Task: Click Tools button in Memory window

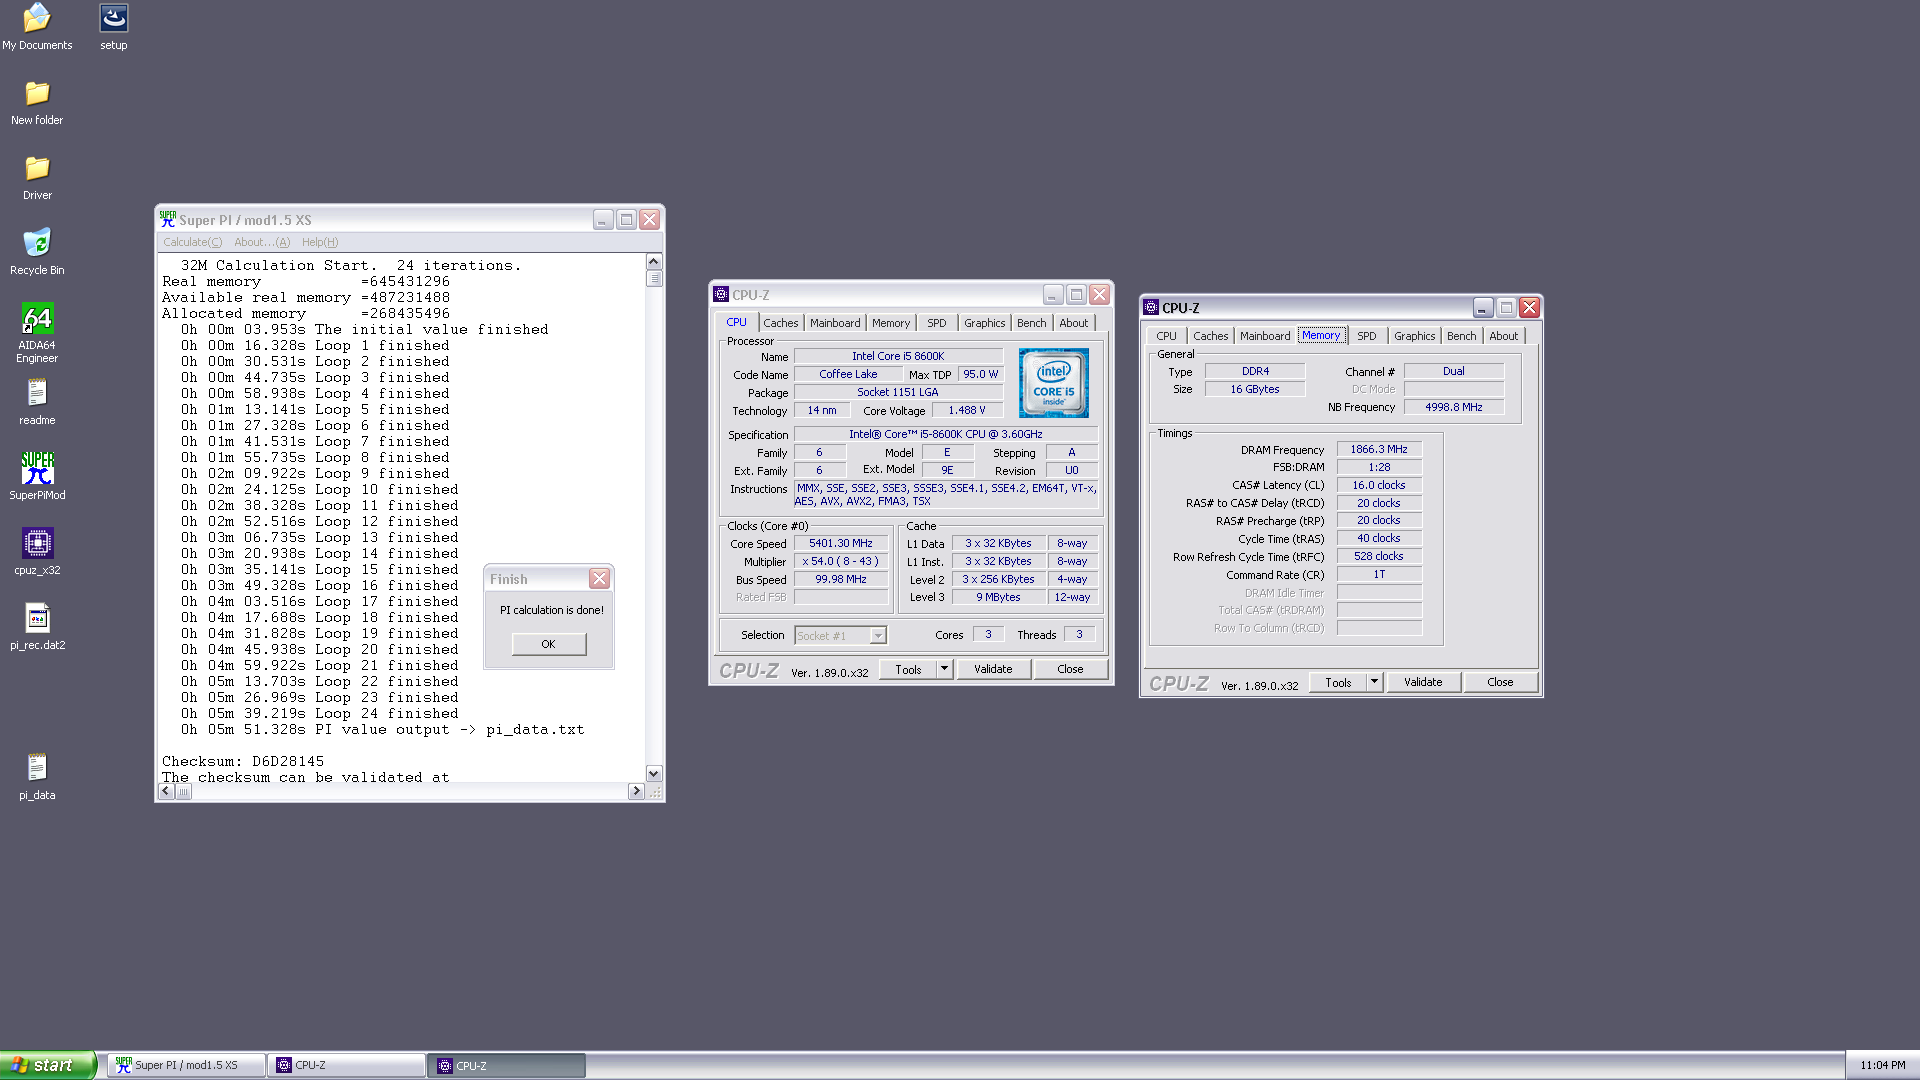Action: pyautogui.click(x=1338, y=682)
